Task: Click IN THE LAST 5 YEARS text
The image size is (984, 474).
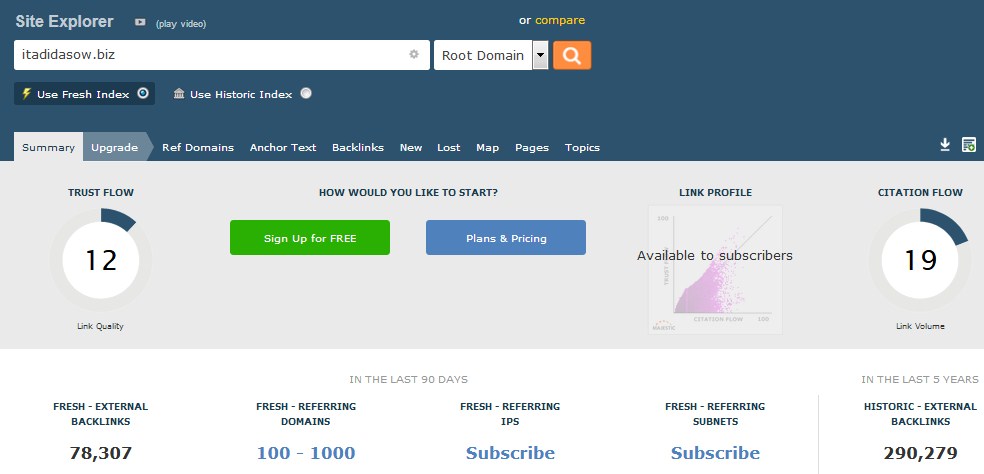Action: point(919,379)
